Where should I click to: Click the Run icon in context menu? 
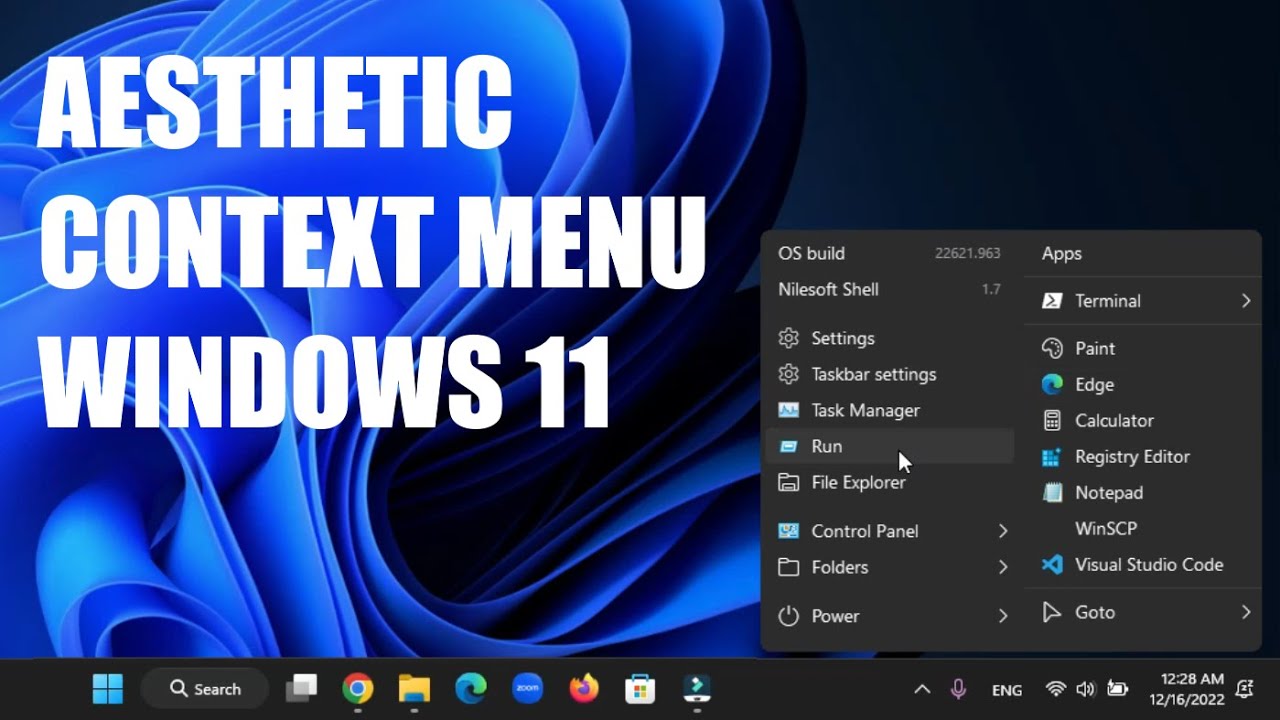[789, 446]
